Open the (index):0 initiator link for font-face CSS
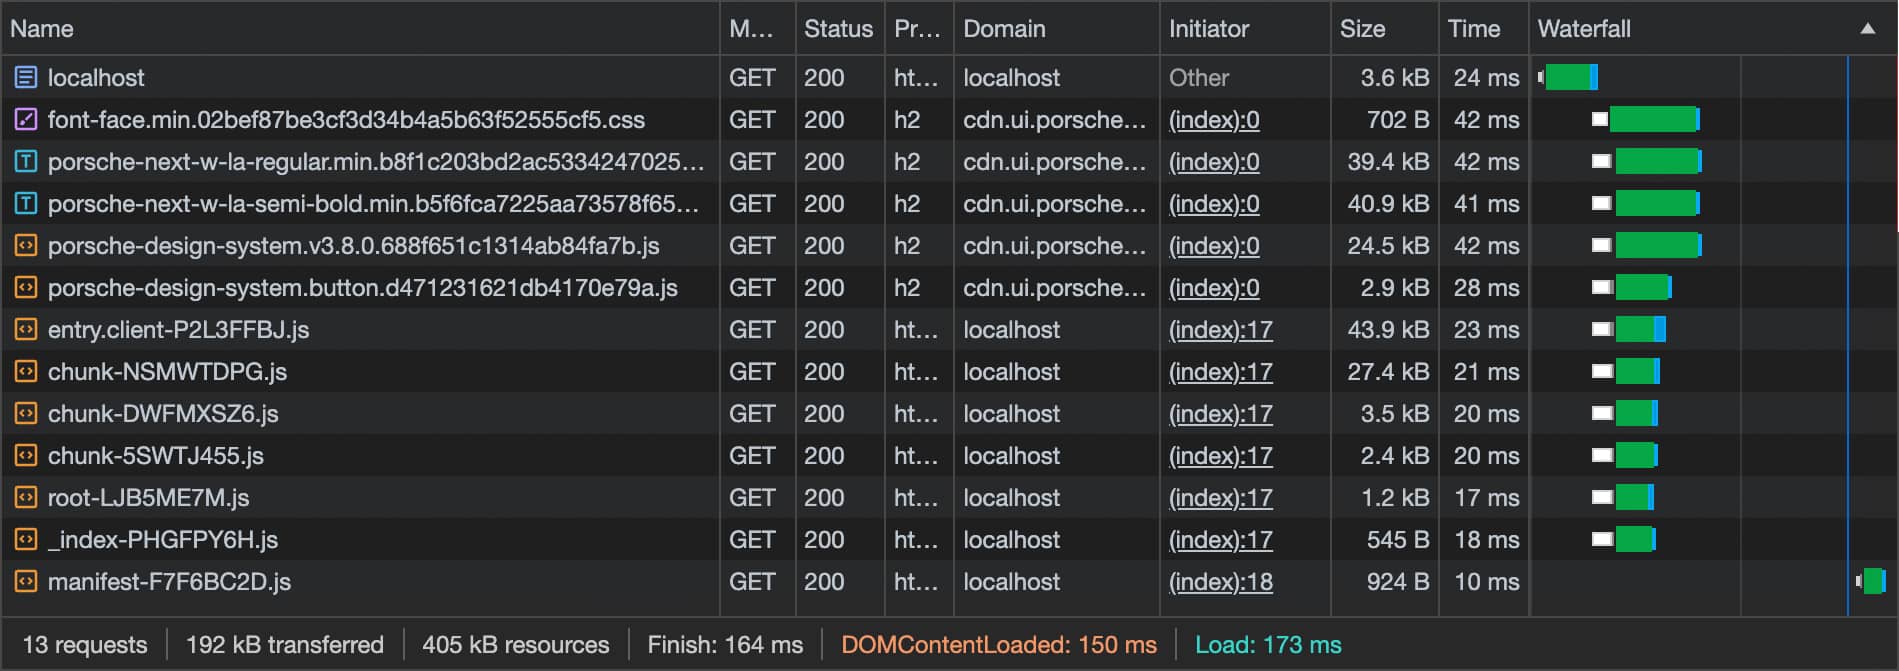The image size is (1899, 671). [1214, 120]
